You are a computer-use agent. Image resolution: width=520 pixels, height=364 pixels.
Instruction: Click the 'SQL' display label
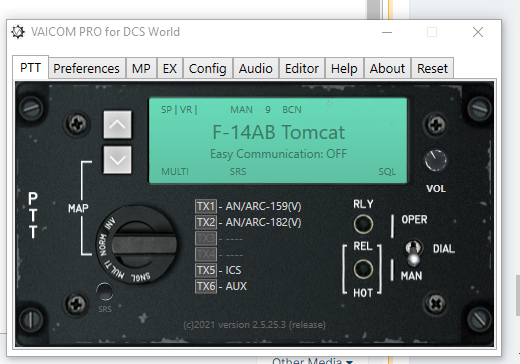click(x=387, y=172)
